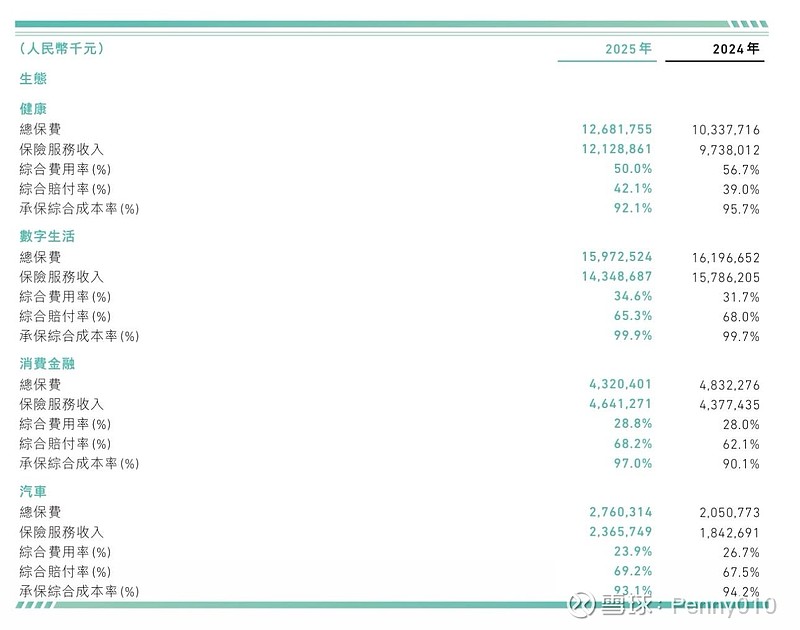Select the 數字生活 section heading
This screenshot has height=630, width=800.
(47, 236)
